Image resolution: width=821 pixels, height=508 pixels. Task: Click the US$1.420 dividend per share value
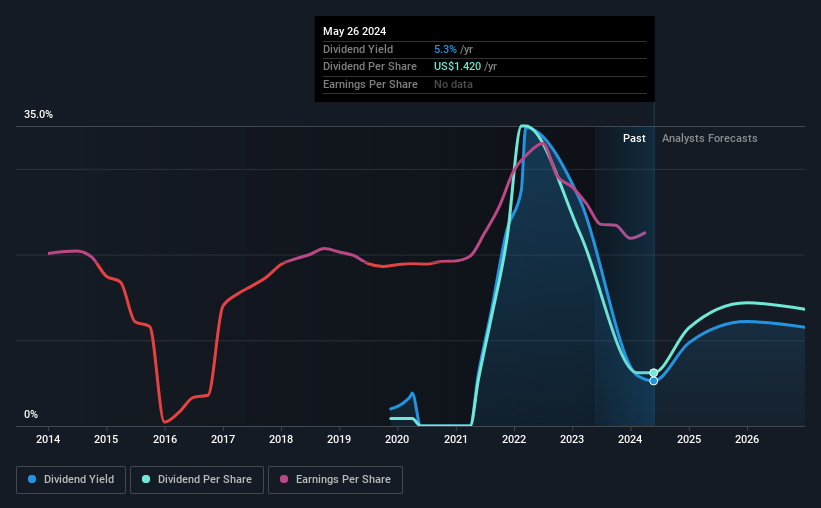point(457,67)
